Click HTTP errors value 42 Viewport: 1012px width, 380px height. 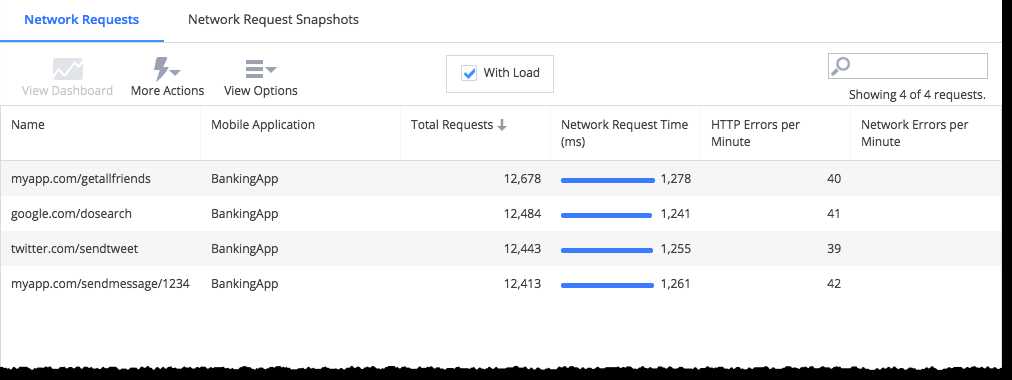[x=834, y=283]
